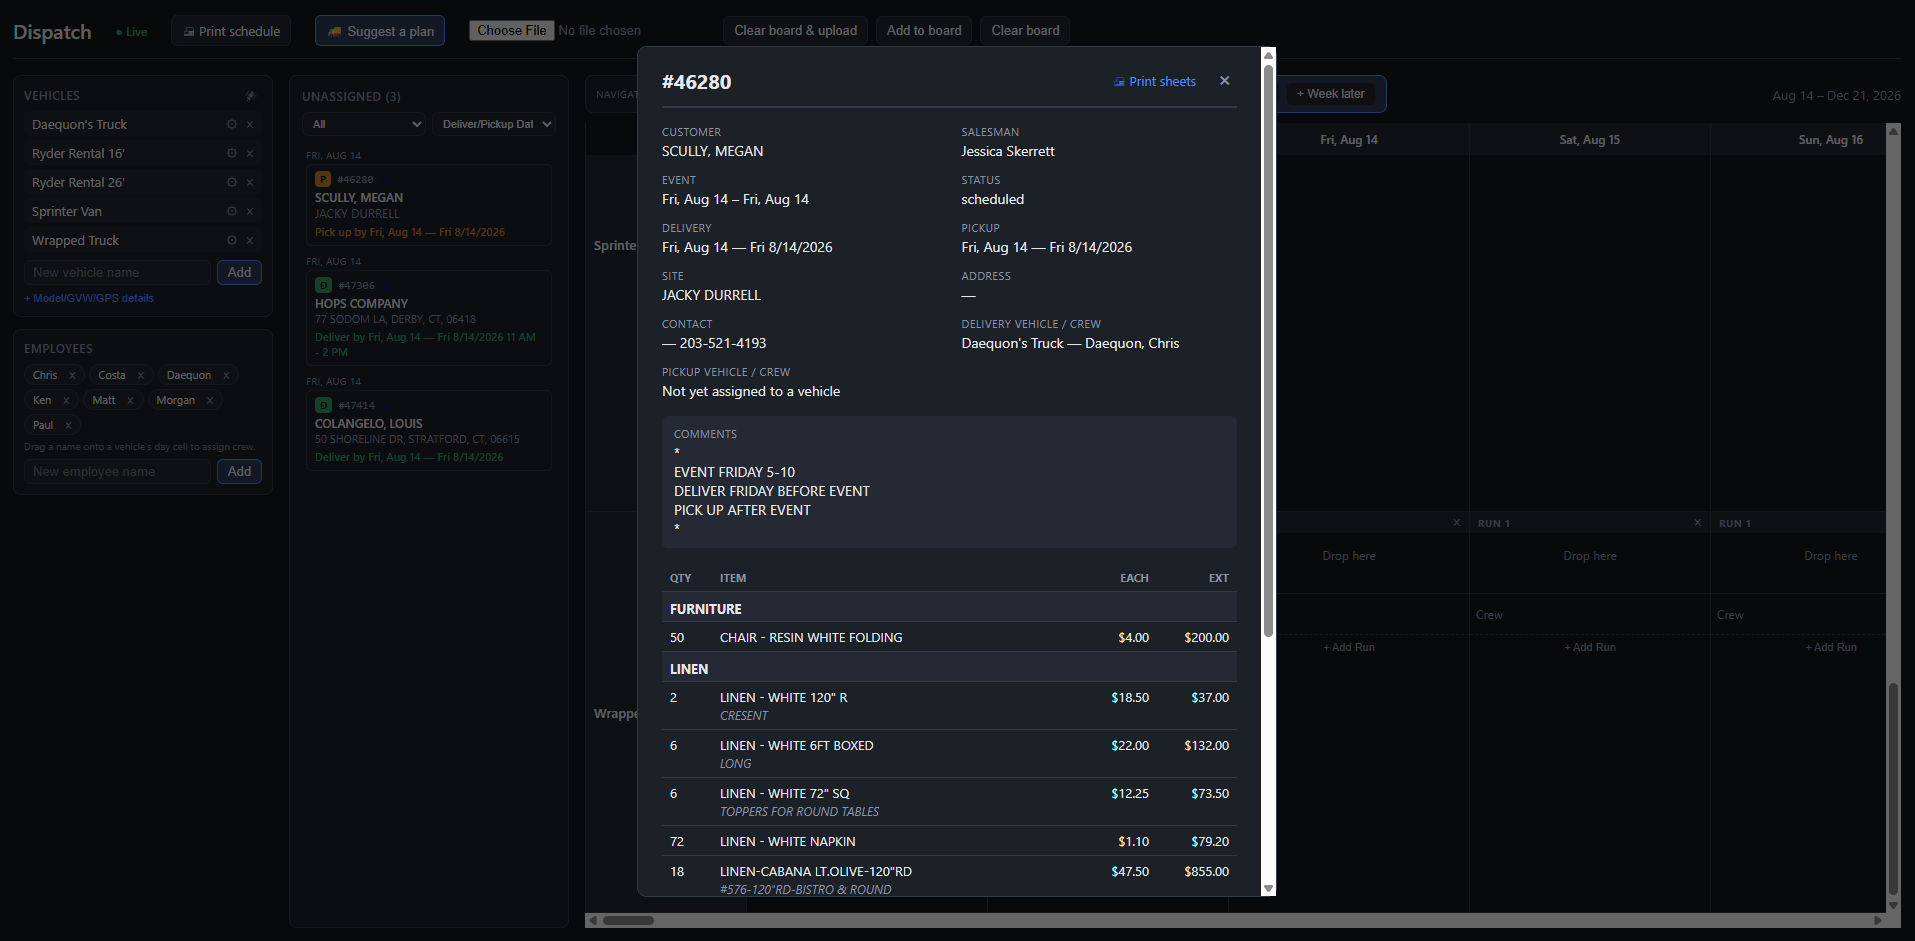
Task: Close the order #46280 dialog
Action: coord(1225,81)
